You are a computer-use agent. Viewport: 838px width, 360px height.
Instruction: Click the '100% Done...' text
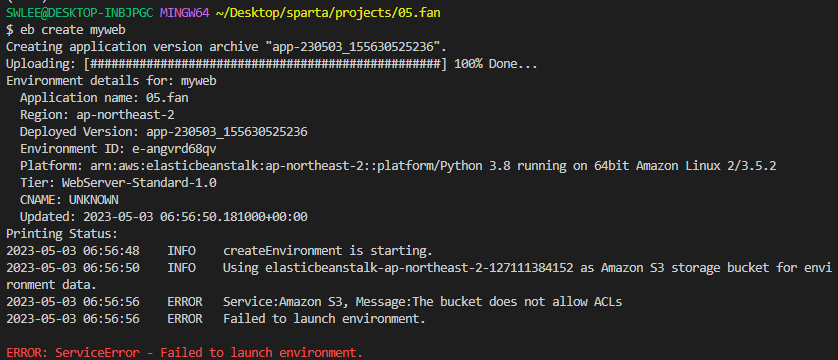pyautogui.click(x=495, y=64)
